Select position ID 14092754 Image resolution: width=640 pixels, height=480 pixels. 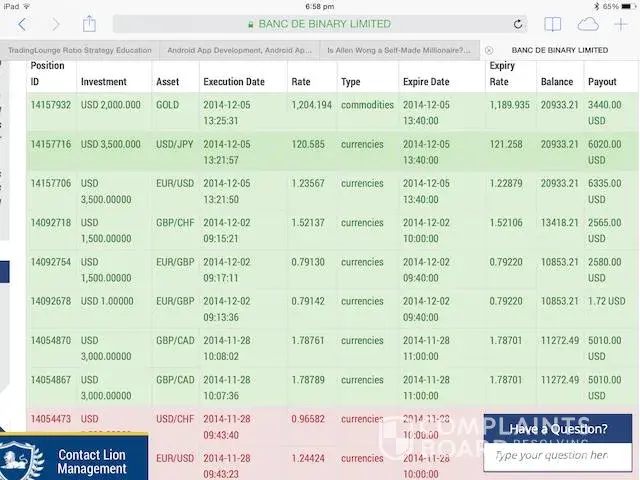click(x=51, y=262)
